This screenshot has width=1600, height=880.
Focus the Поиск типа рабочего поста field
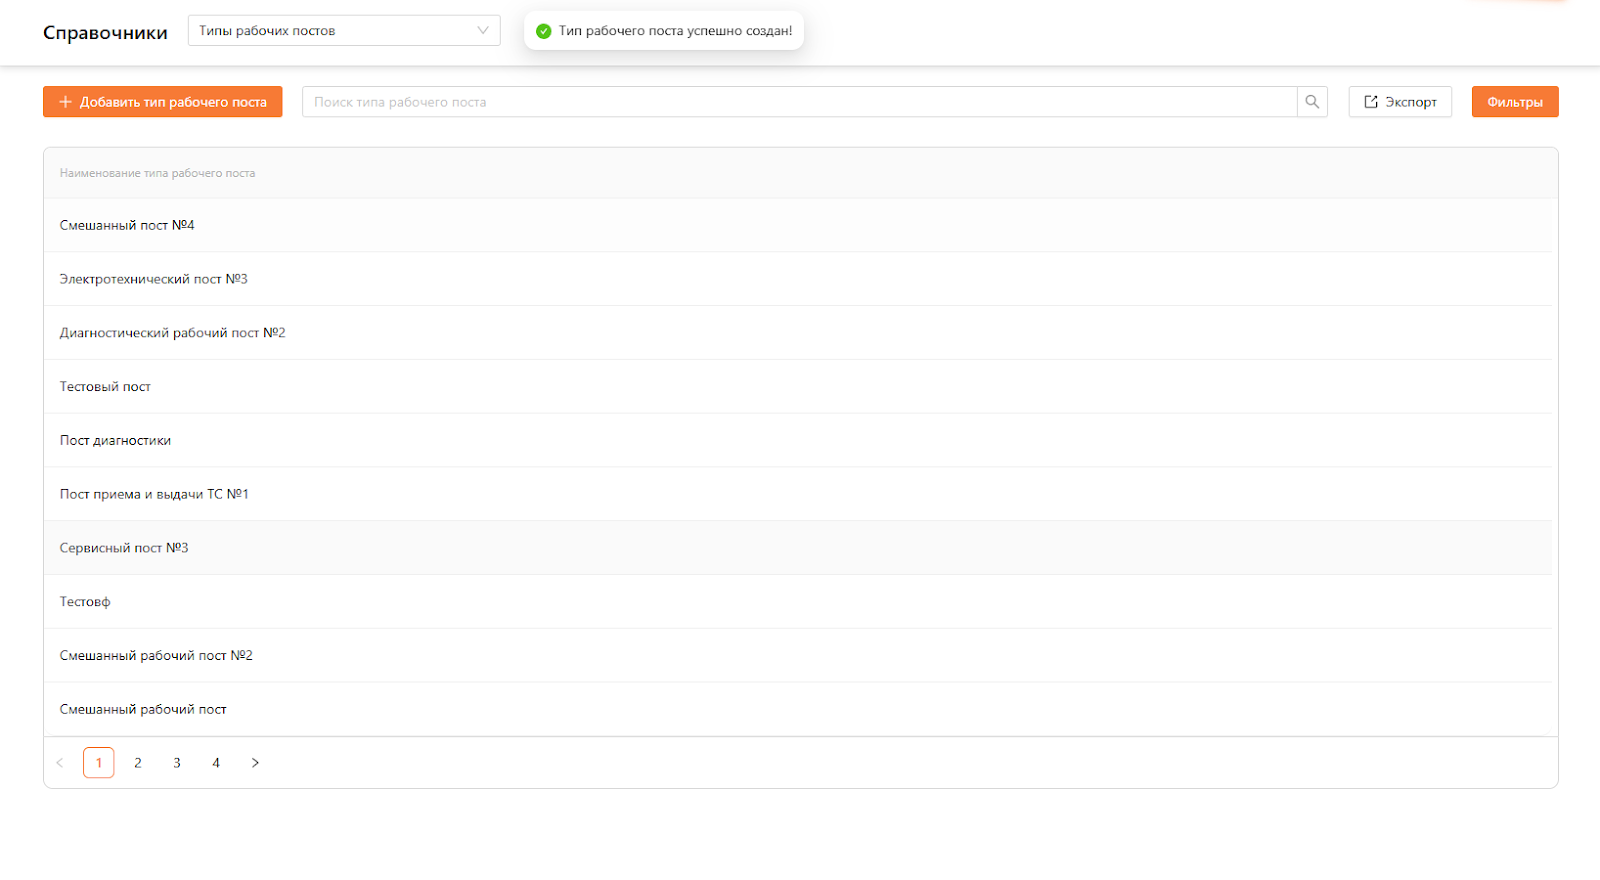798,102
